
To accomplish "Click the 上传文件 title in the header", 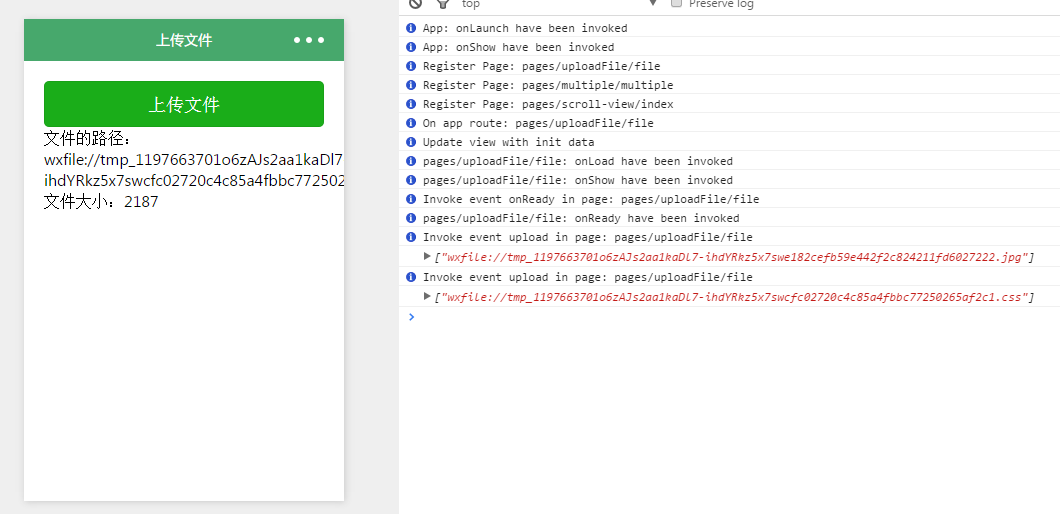I will 184,41.
